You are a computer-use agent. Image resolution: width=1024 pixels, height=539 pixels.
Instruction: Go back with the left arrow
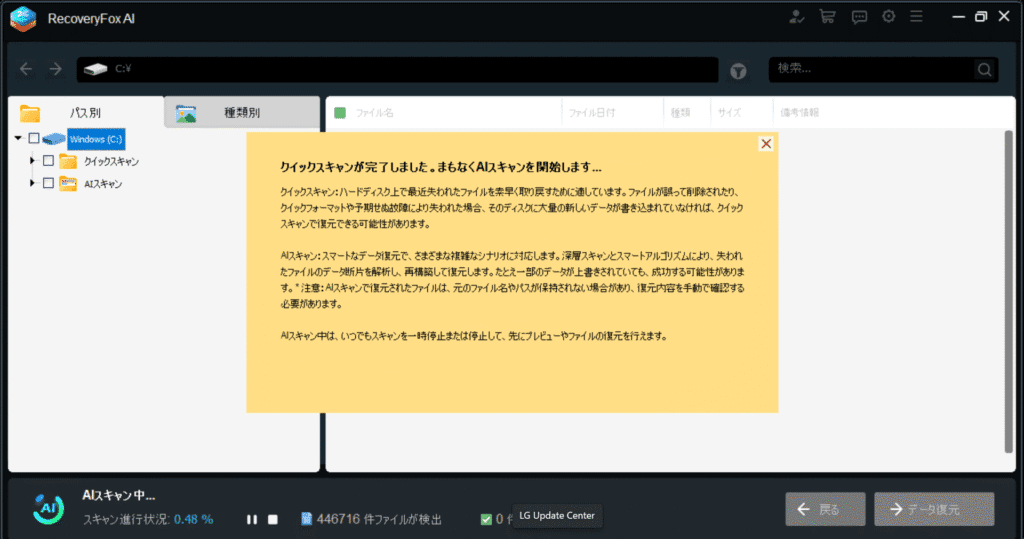click(26, 69)
